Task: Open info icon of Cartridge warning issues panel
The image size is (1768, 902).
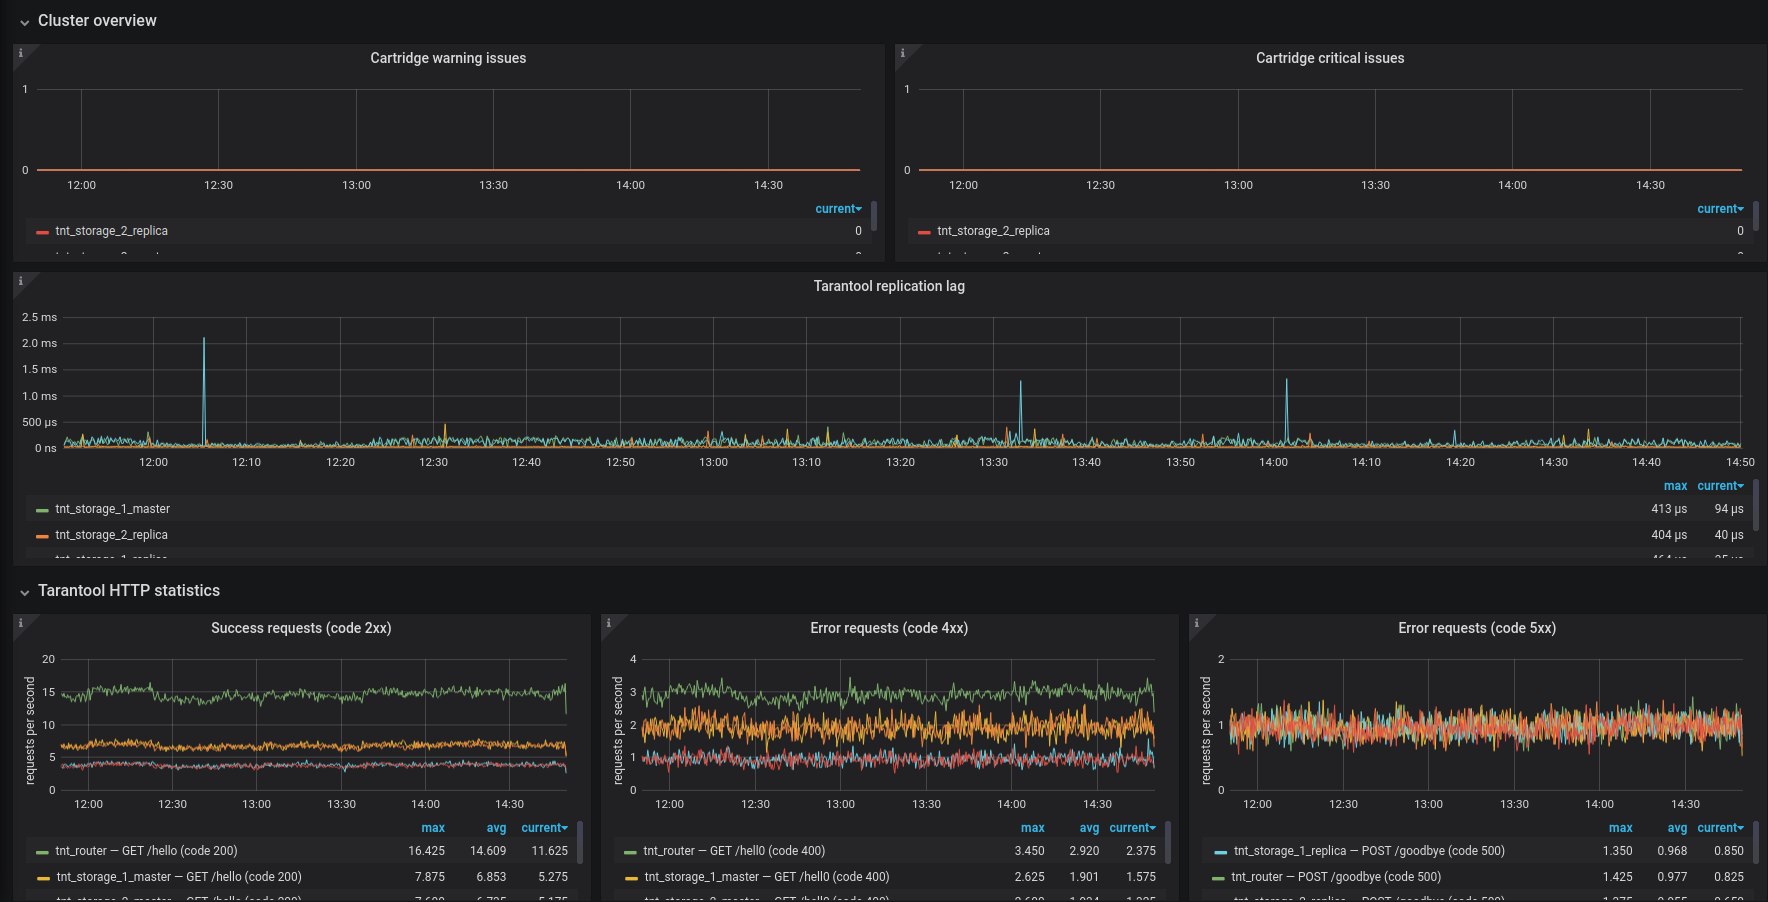Action: coord(20,53)
